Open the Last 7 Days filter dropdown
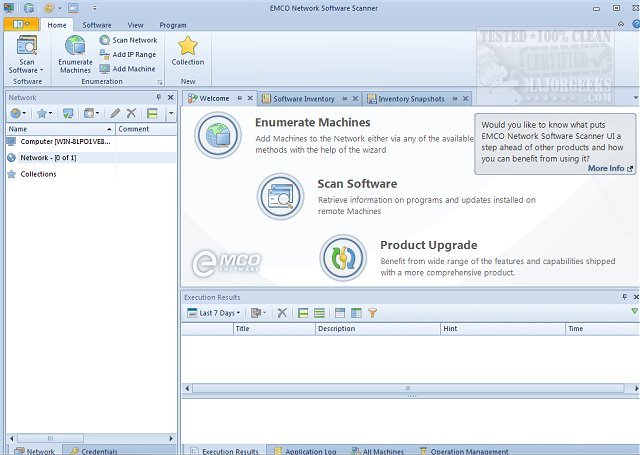The width and height of the screenshot is (640, 455). tap(214, 313)
